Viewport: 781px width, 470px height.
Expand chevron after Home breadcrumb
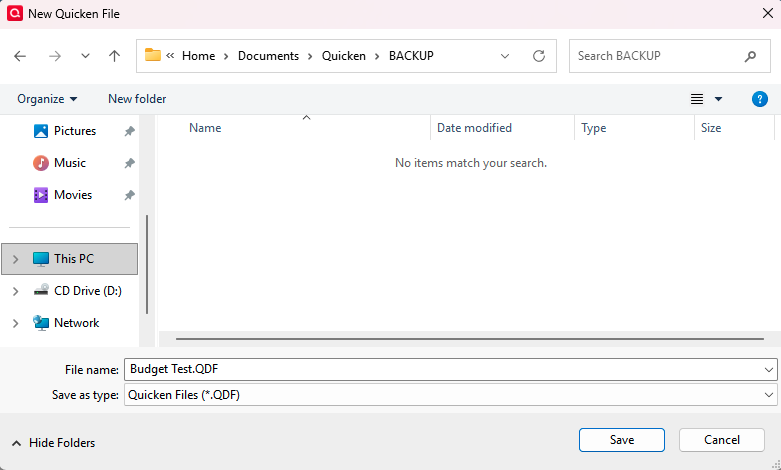pos(226,56)
